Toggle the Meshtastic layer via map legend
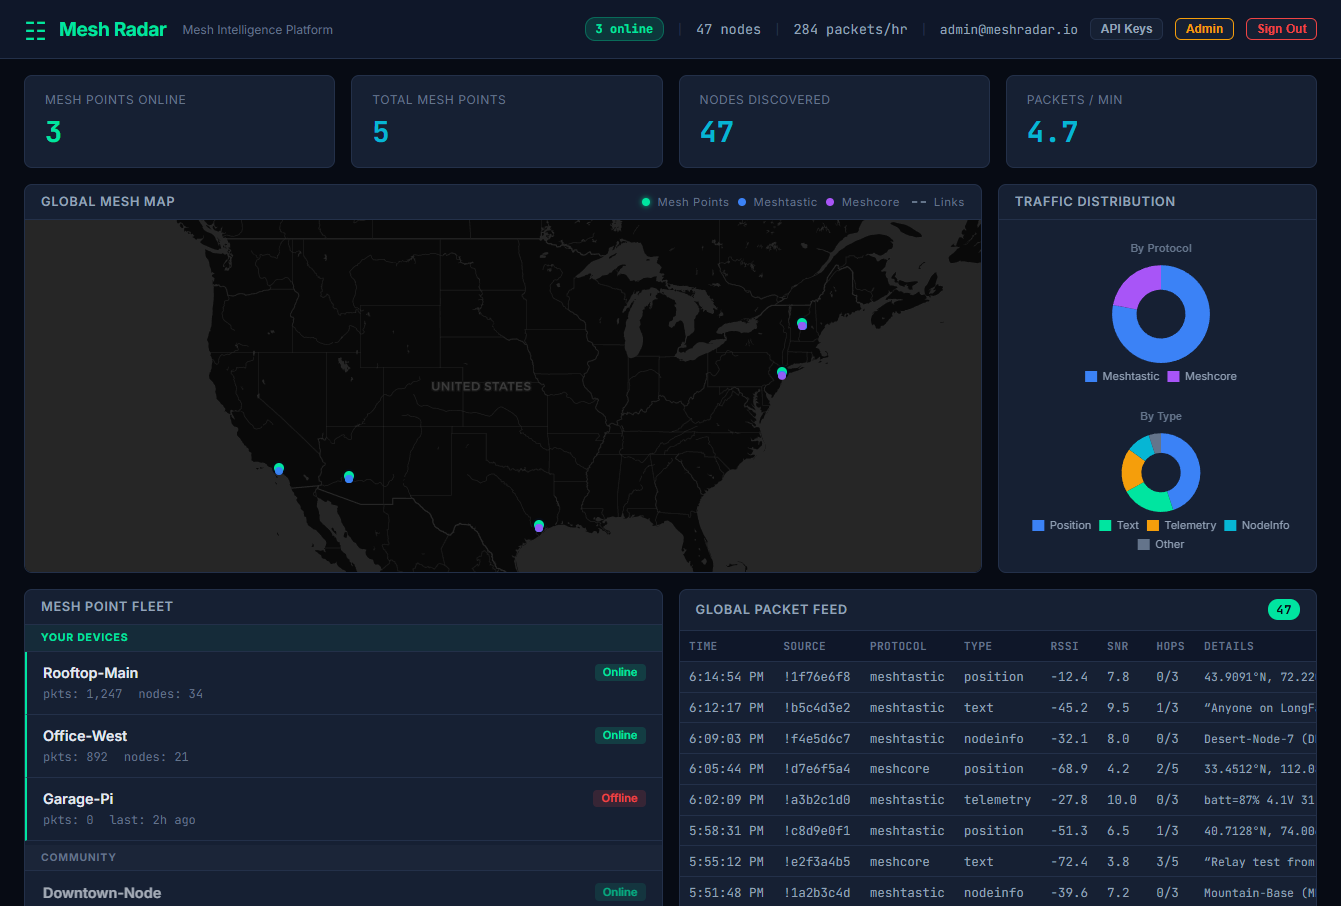 click(x=777, y=202)
